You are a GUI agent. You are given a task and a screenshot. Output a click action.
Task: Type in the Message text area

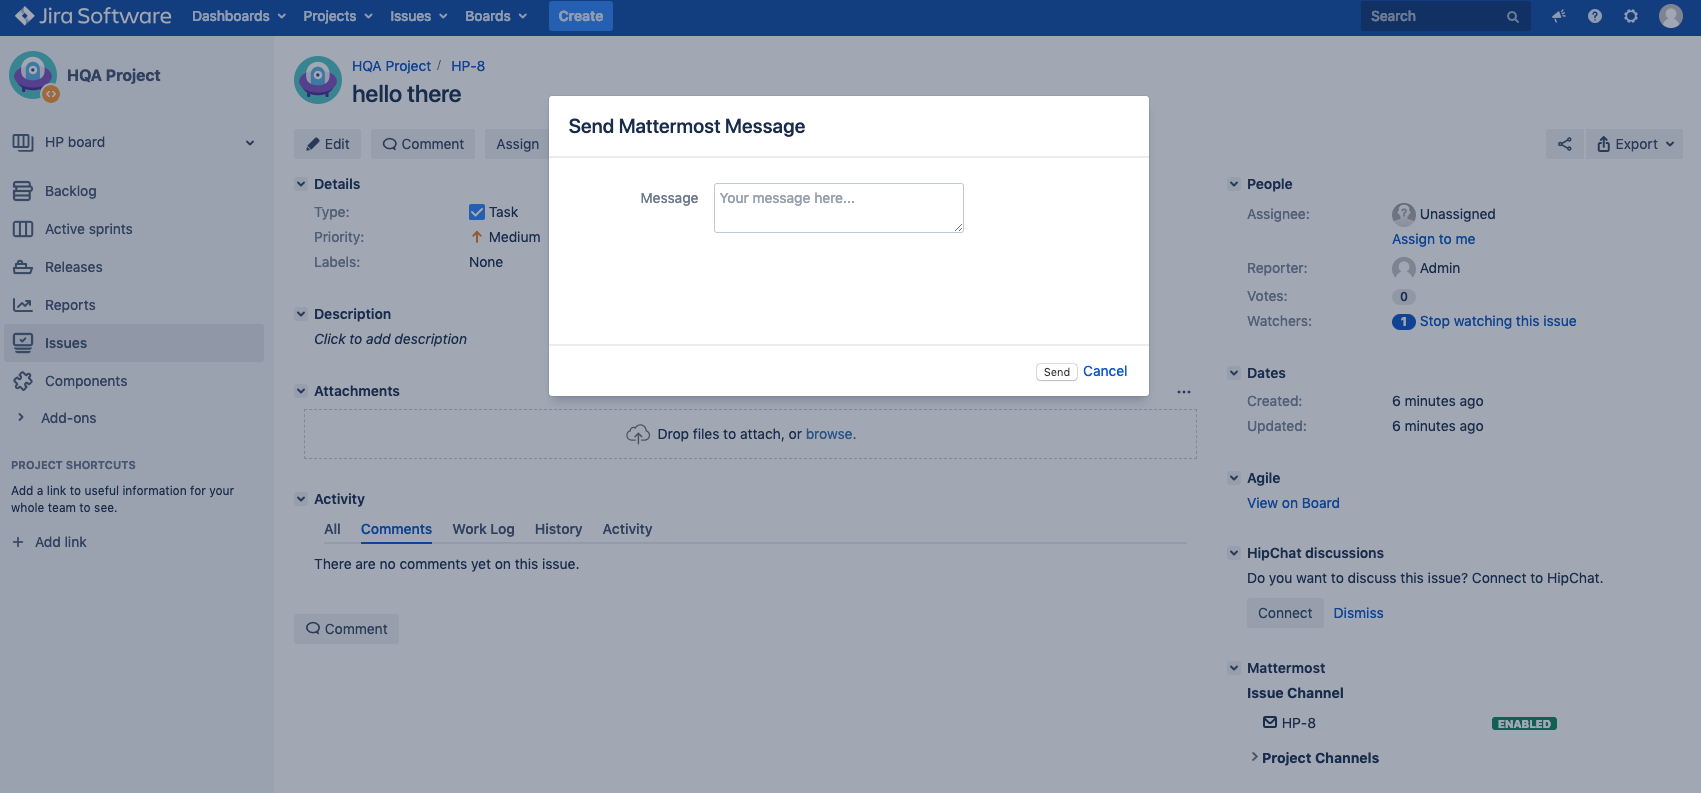point(838,208)
